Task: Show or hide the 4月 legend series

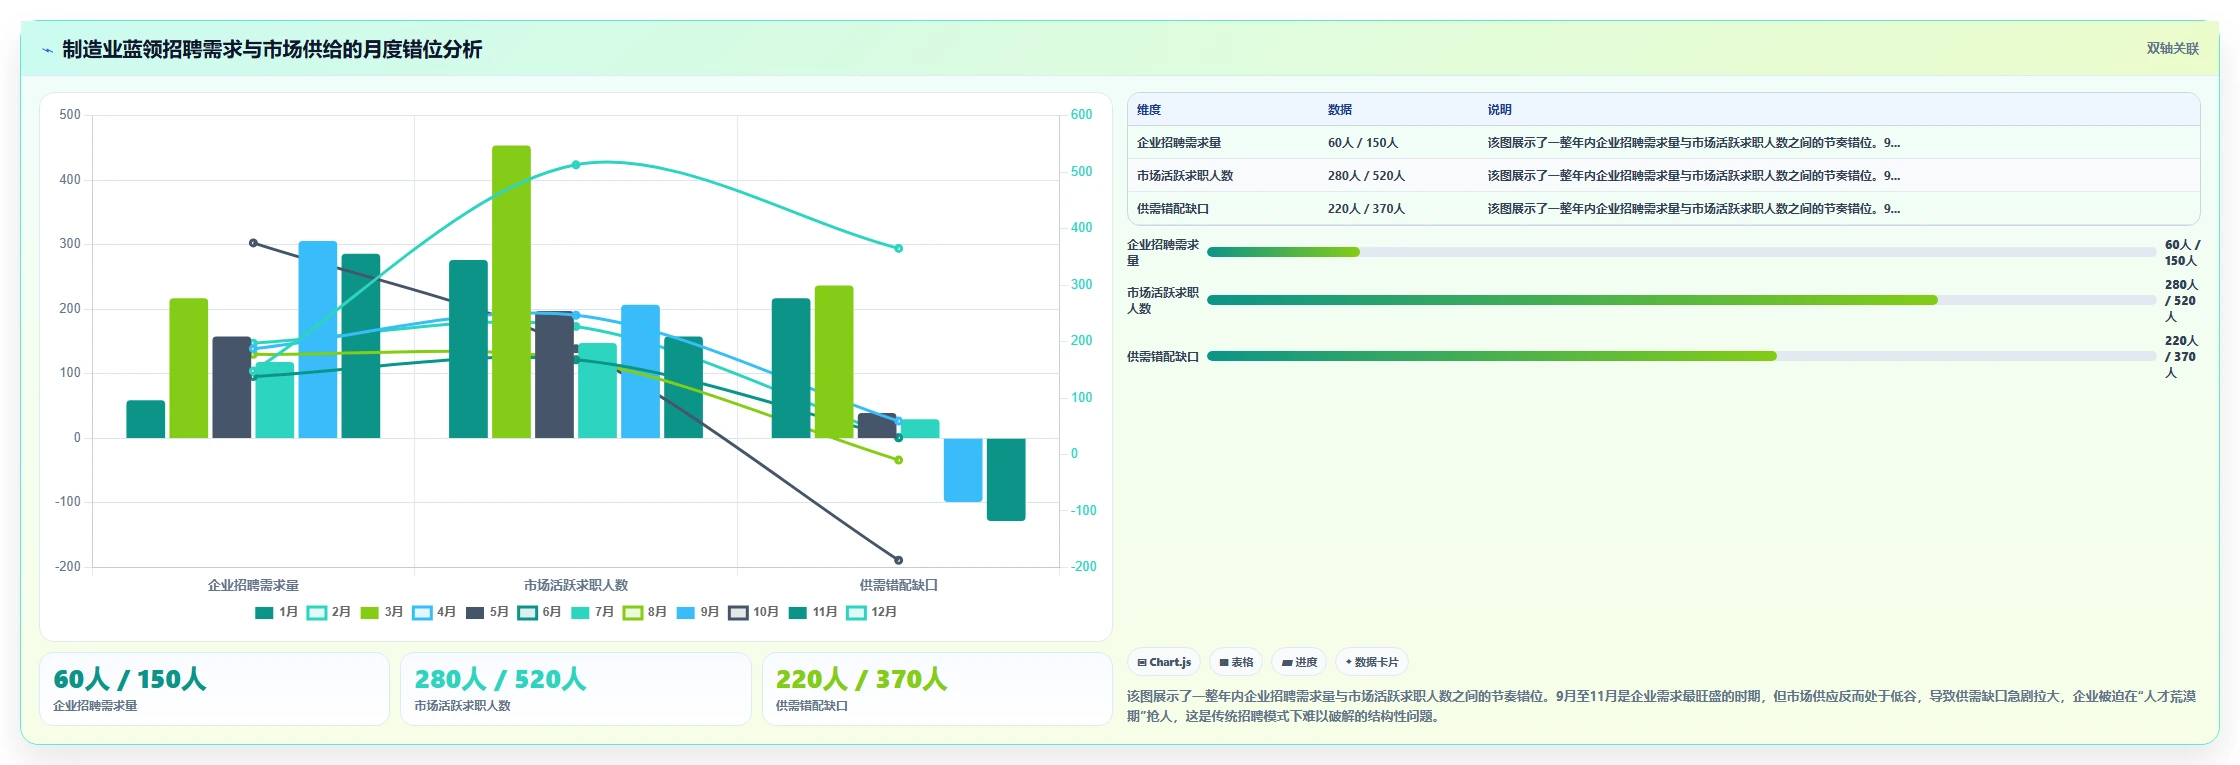Action: [x=434, y=612]
